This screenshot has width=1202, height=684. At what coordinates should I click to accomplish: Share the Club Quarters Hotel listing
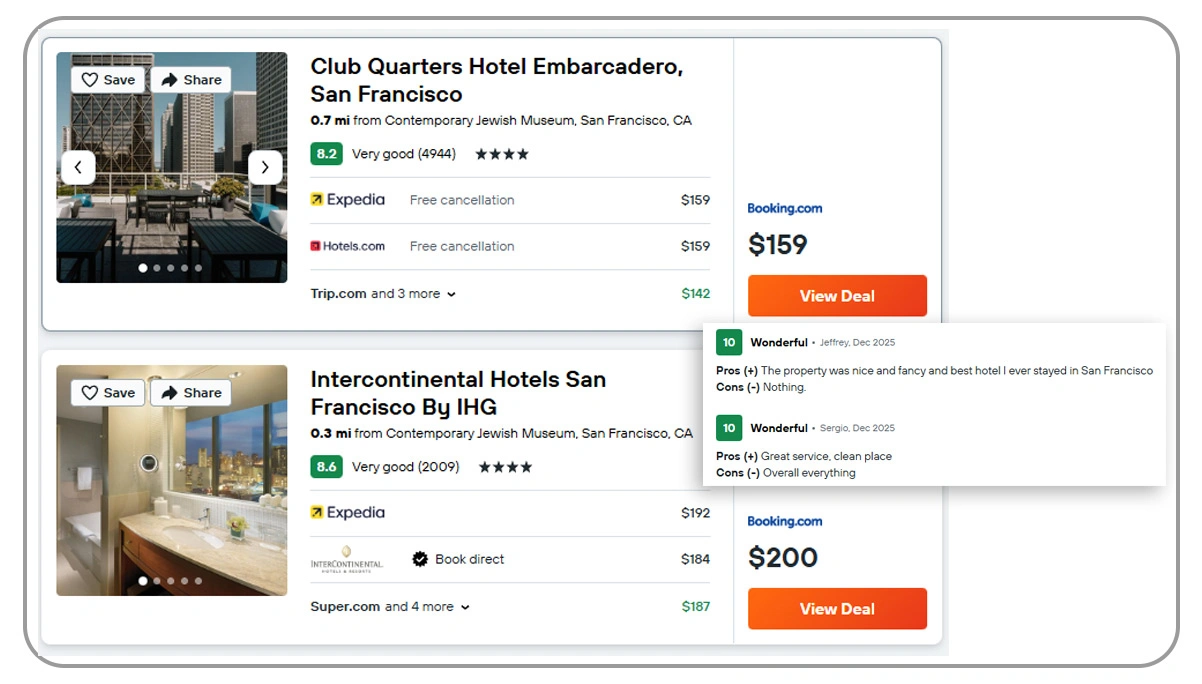(191, 80)
